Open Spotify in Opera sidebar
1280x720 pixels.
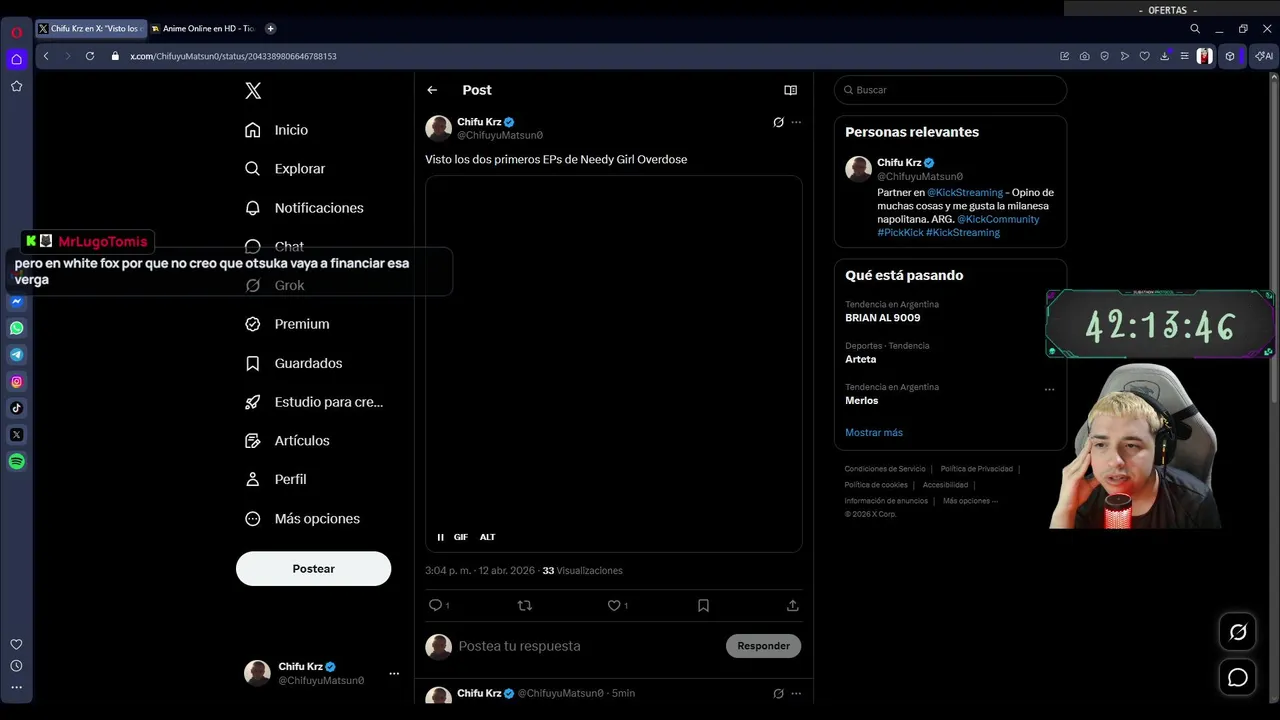(17, 461)
